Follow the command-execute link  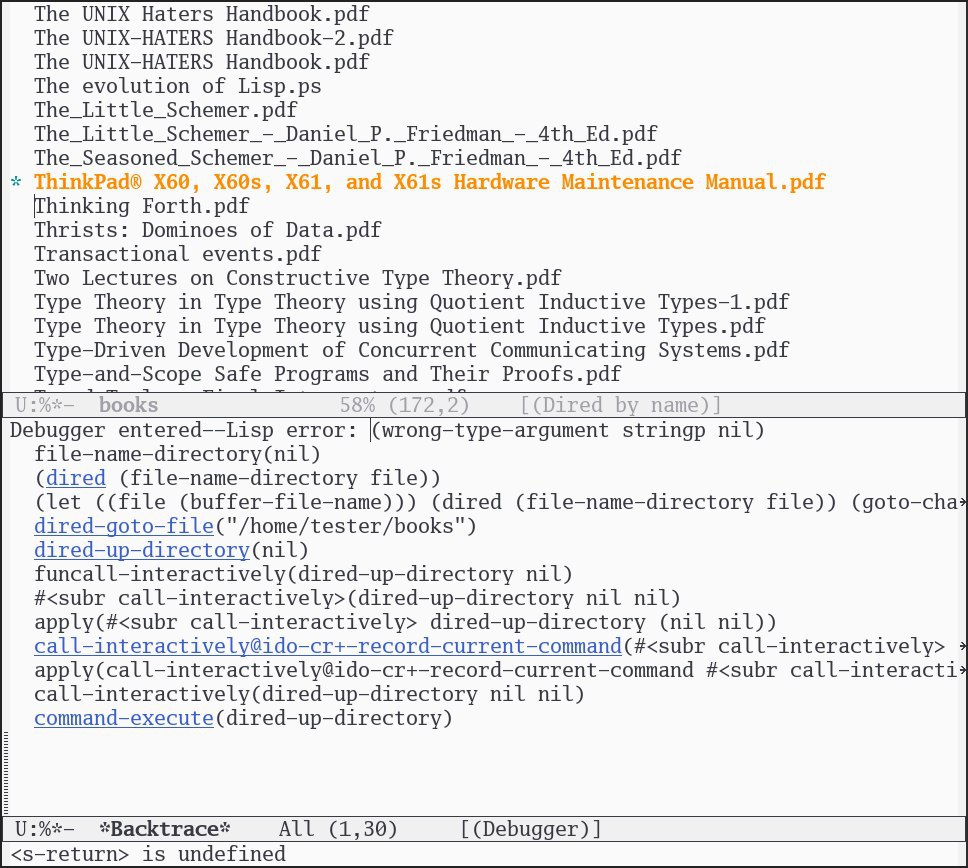tap(124, 719)
